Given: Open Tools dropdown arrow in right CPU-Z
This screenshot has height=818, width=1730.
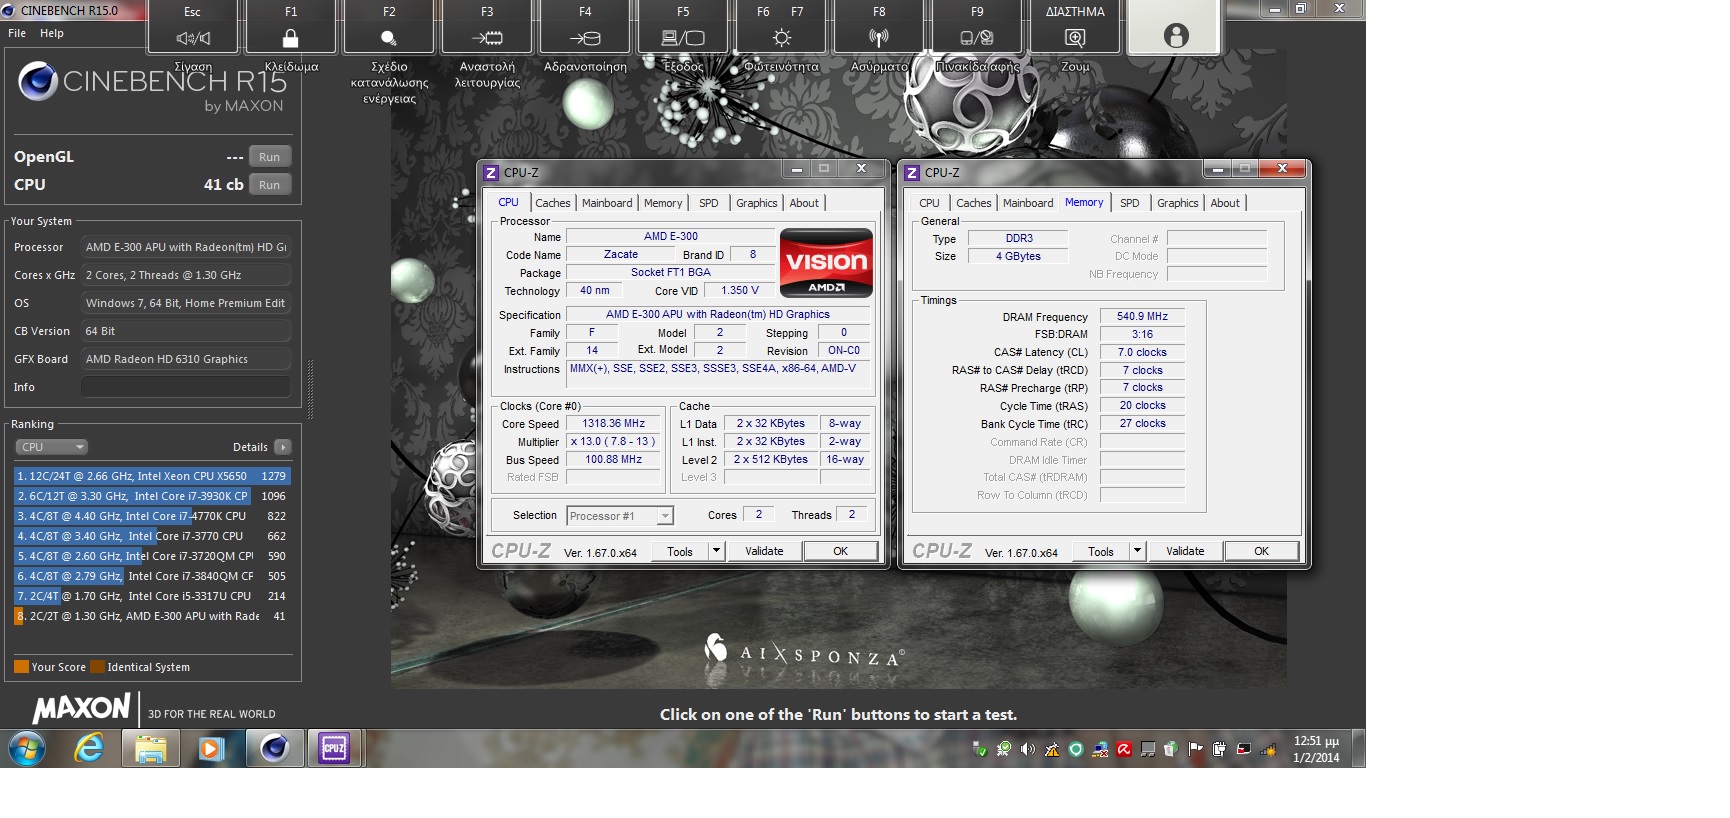Looking at the screenshot, I should pos(1137,551).
